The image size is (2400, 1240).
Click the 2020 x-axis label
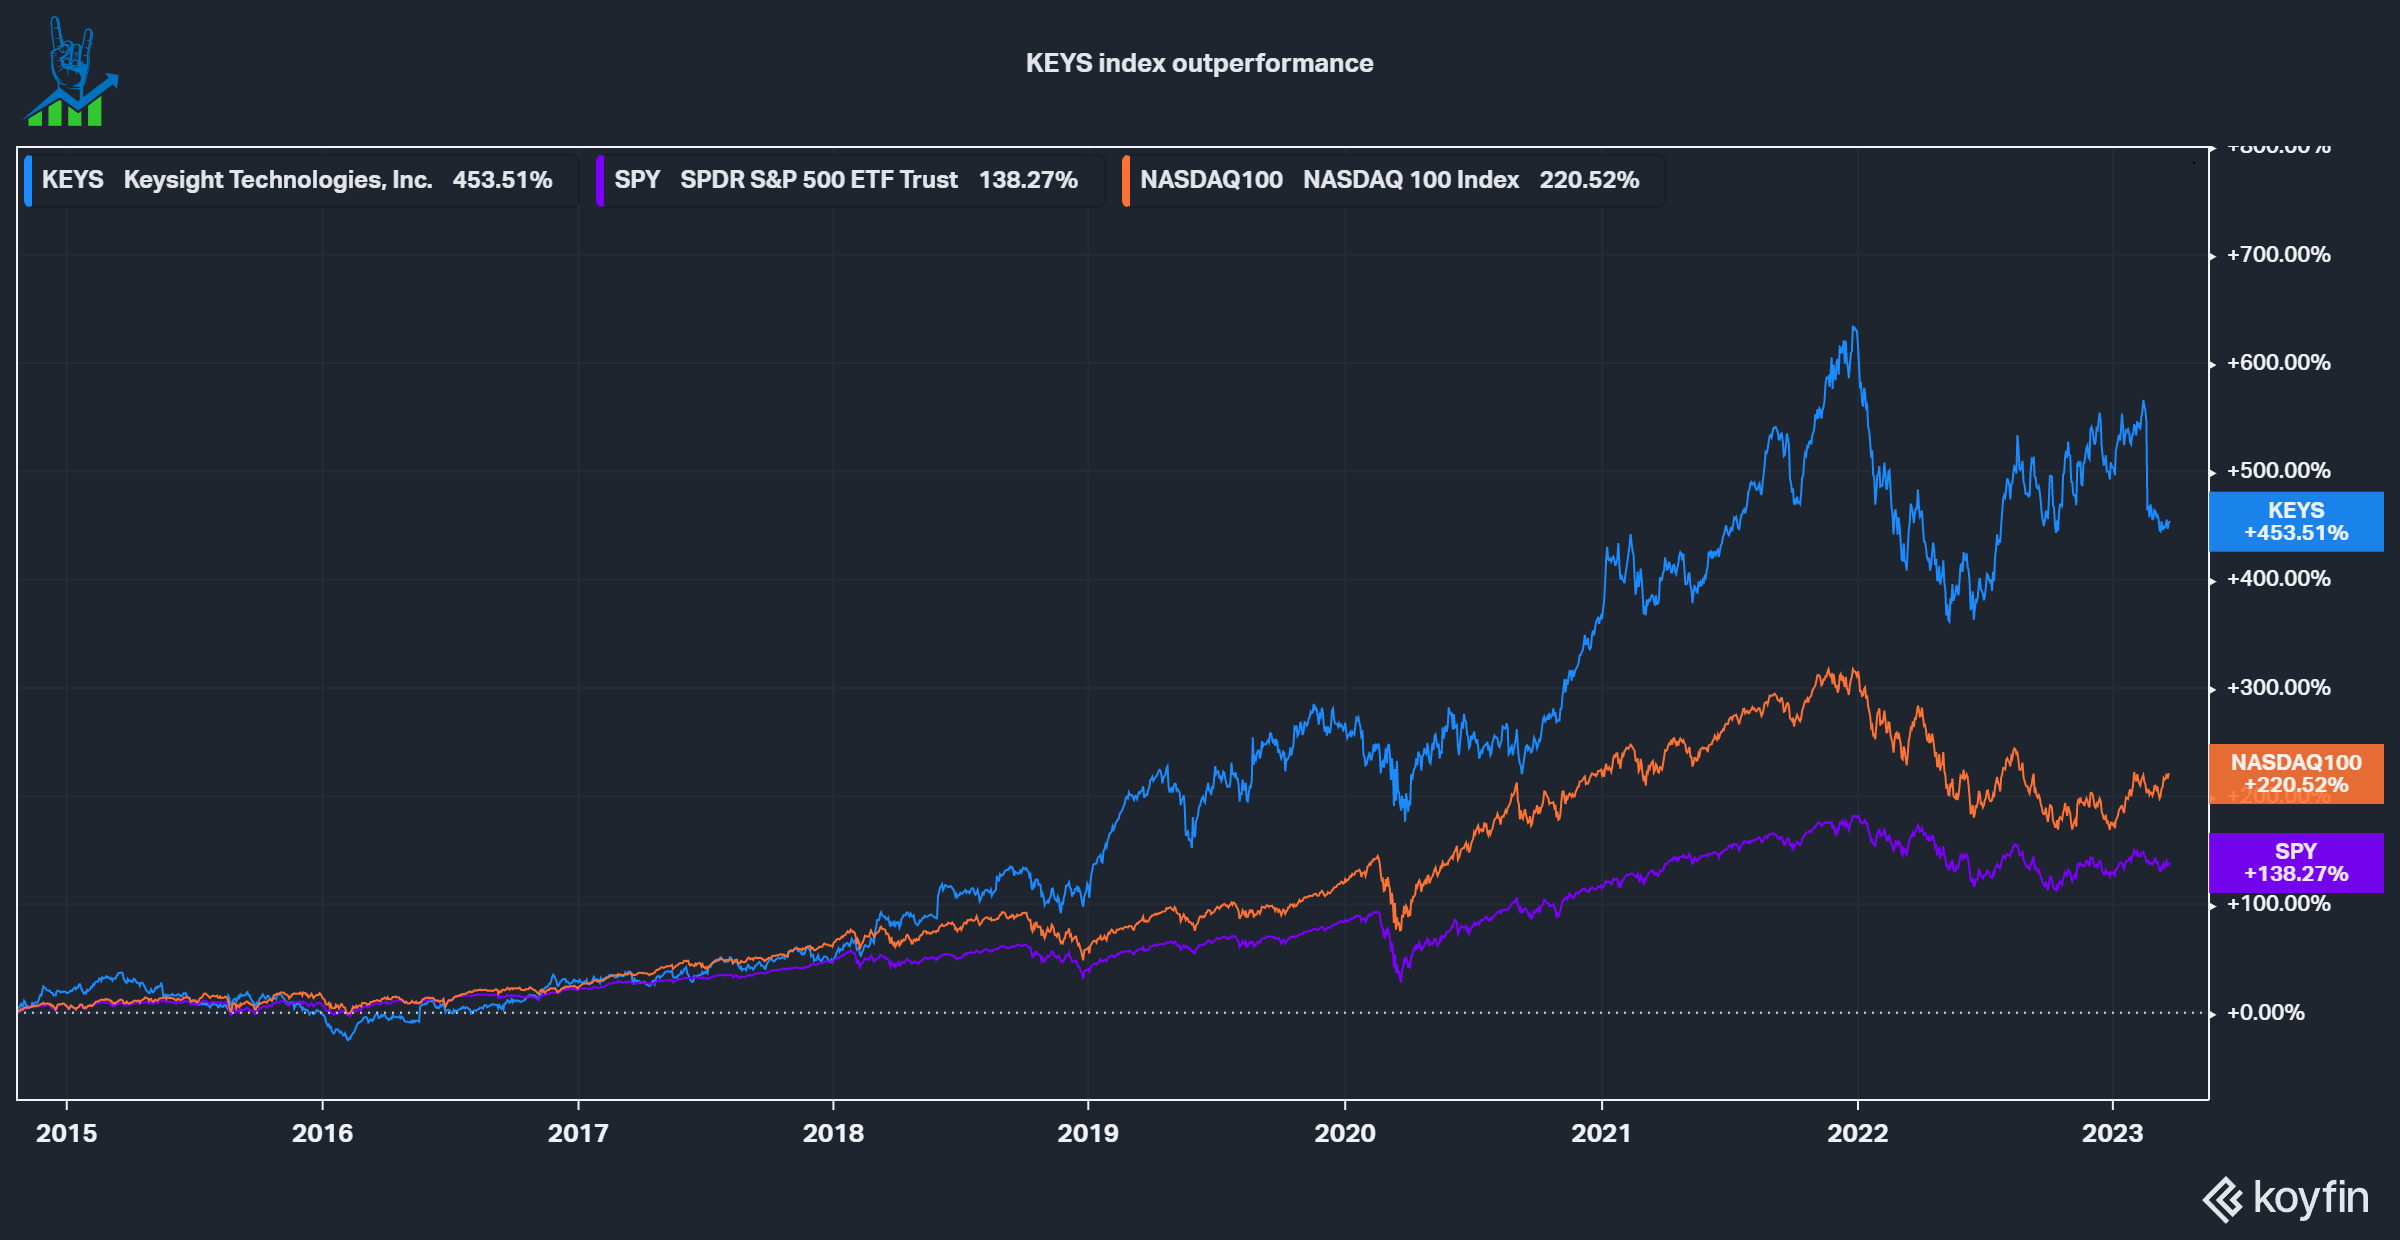point(1345,1133)
